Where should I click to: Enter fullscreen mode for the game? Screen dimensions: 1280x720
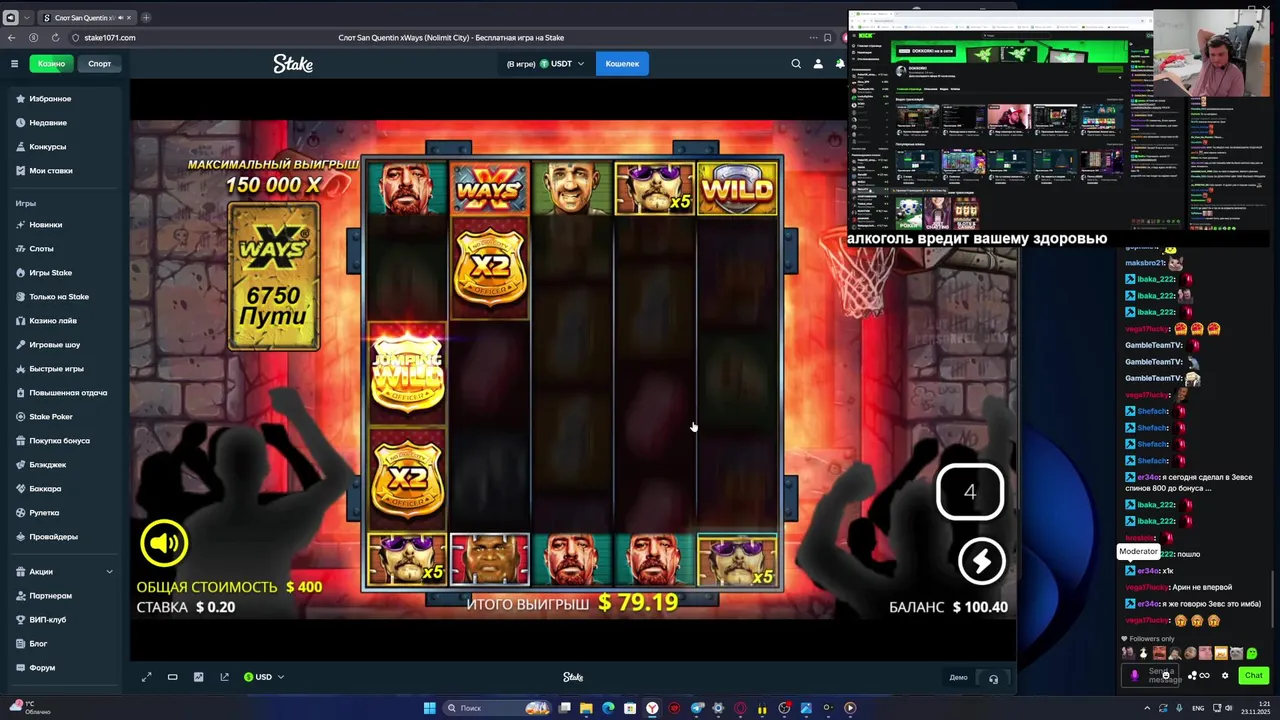point(146,677)
